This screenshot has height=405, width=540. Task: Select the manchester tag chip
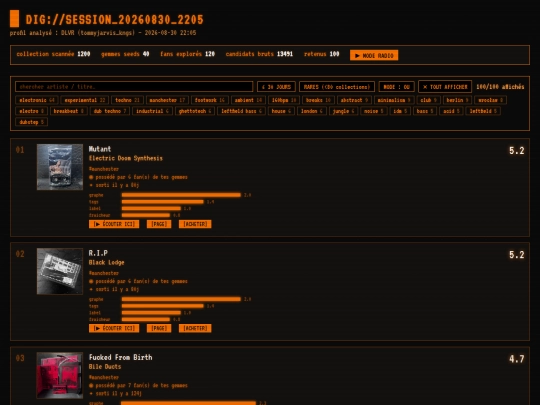click(x=167, y=100)
